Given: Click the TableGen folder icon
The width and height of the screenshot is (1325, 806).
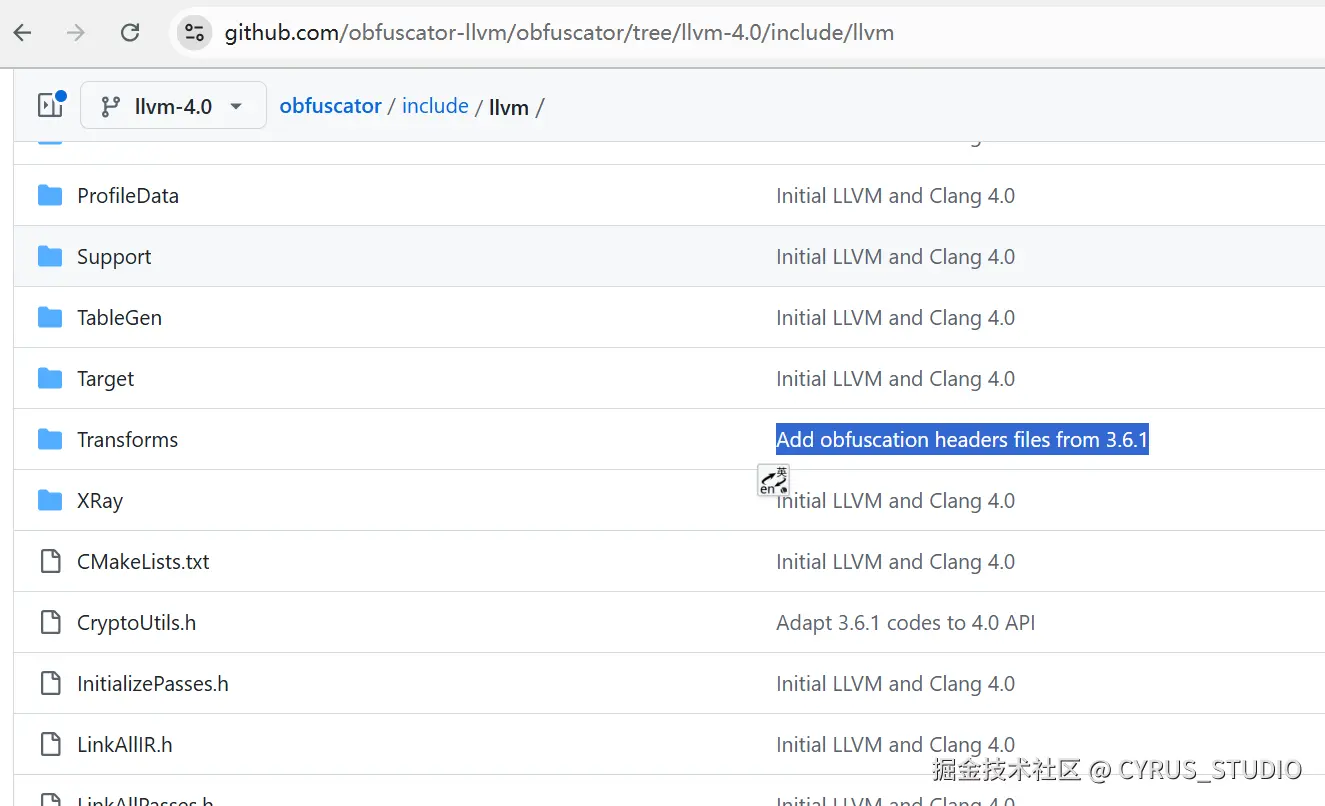Looking at the screenshot, I should 50,318.
